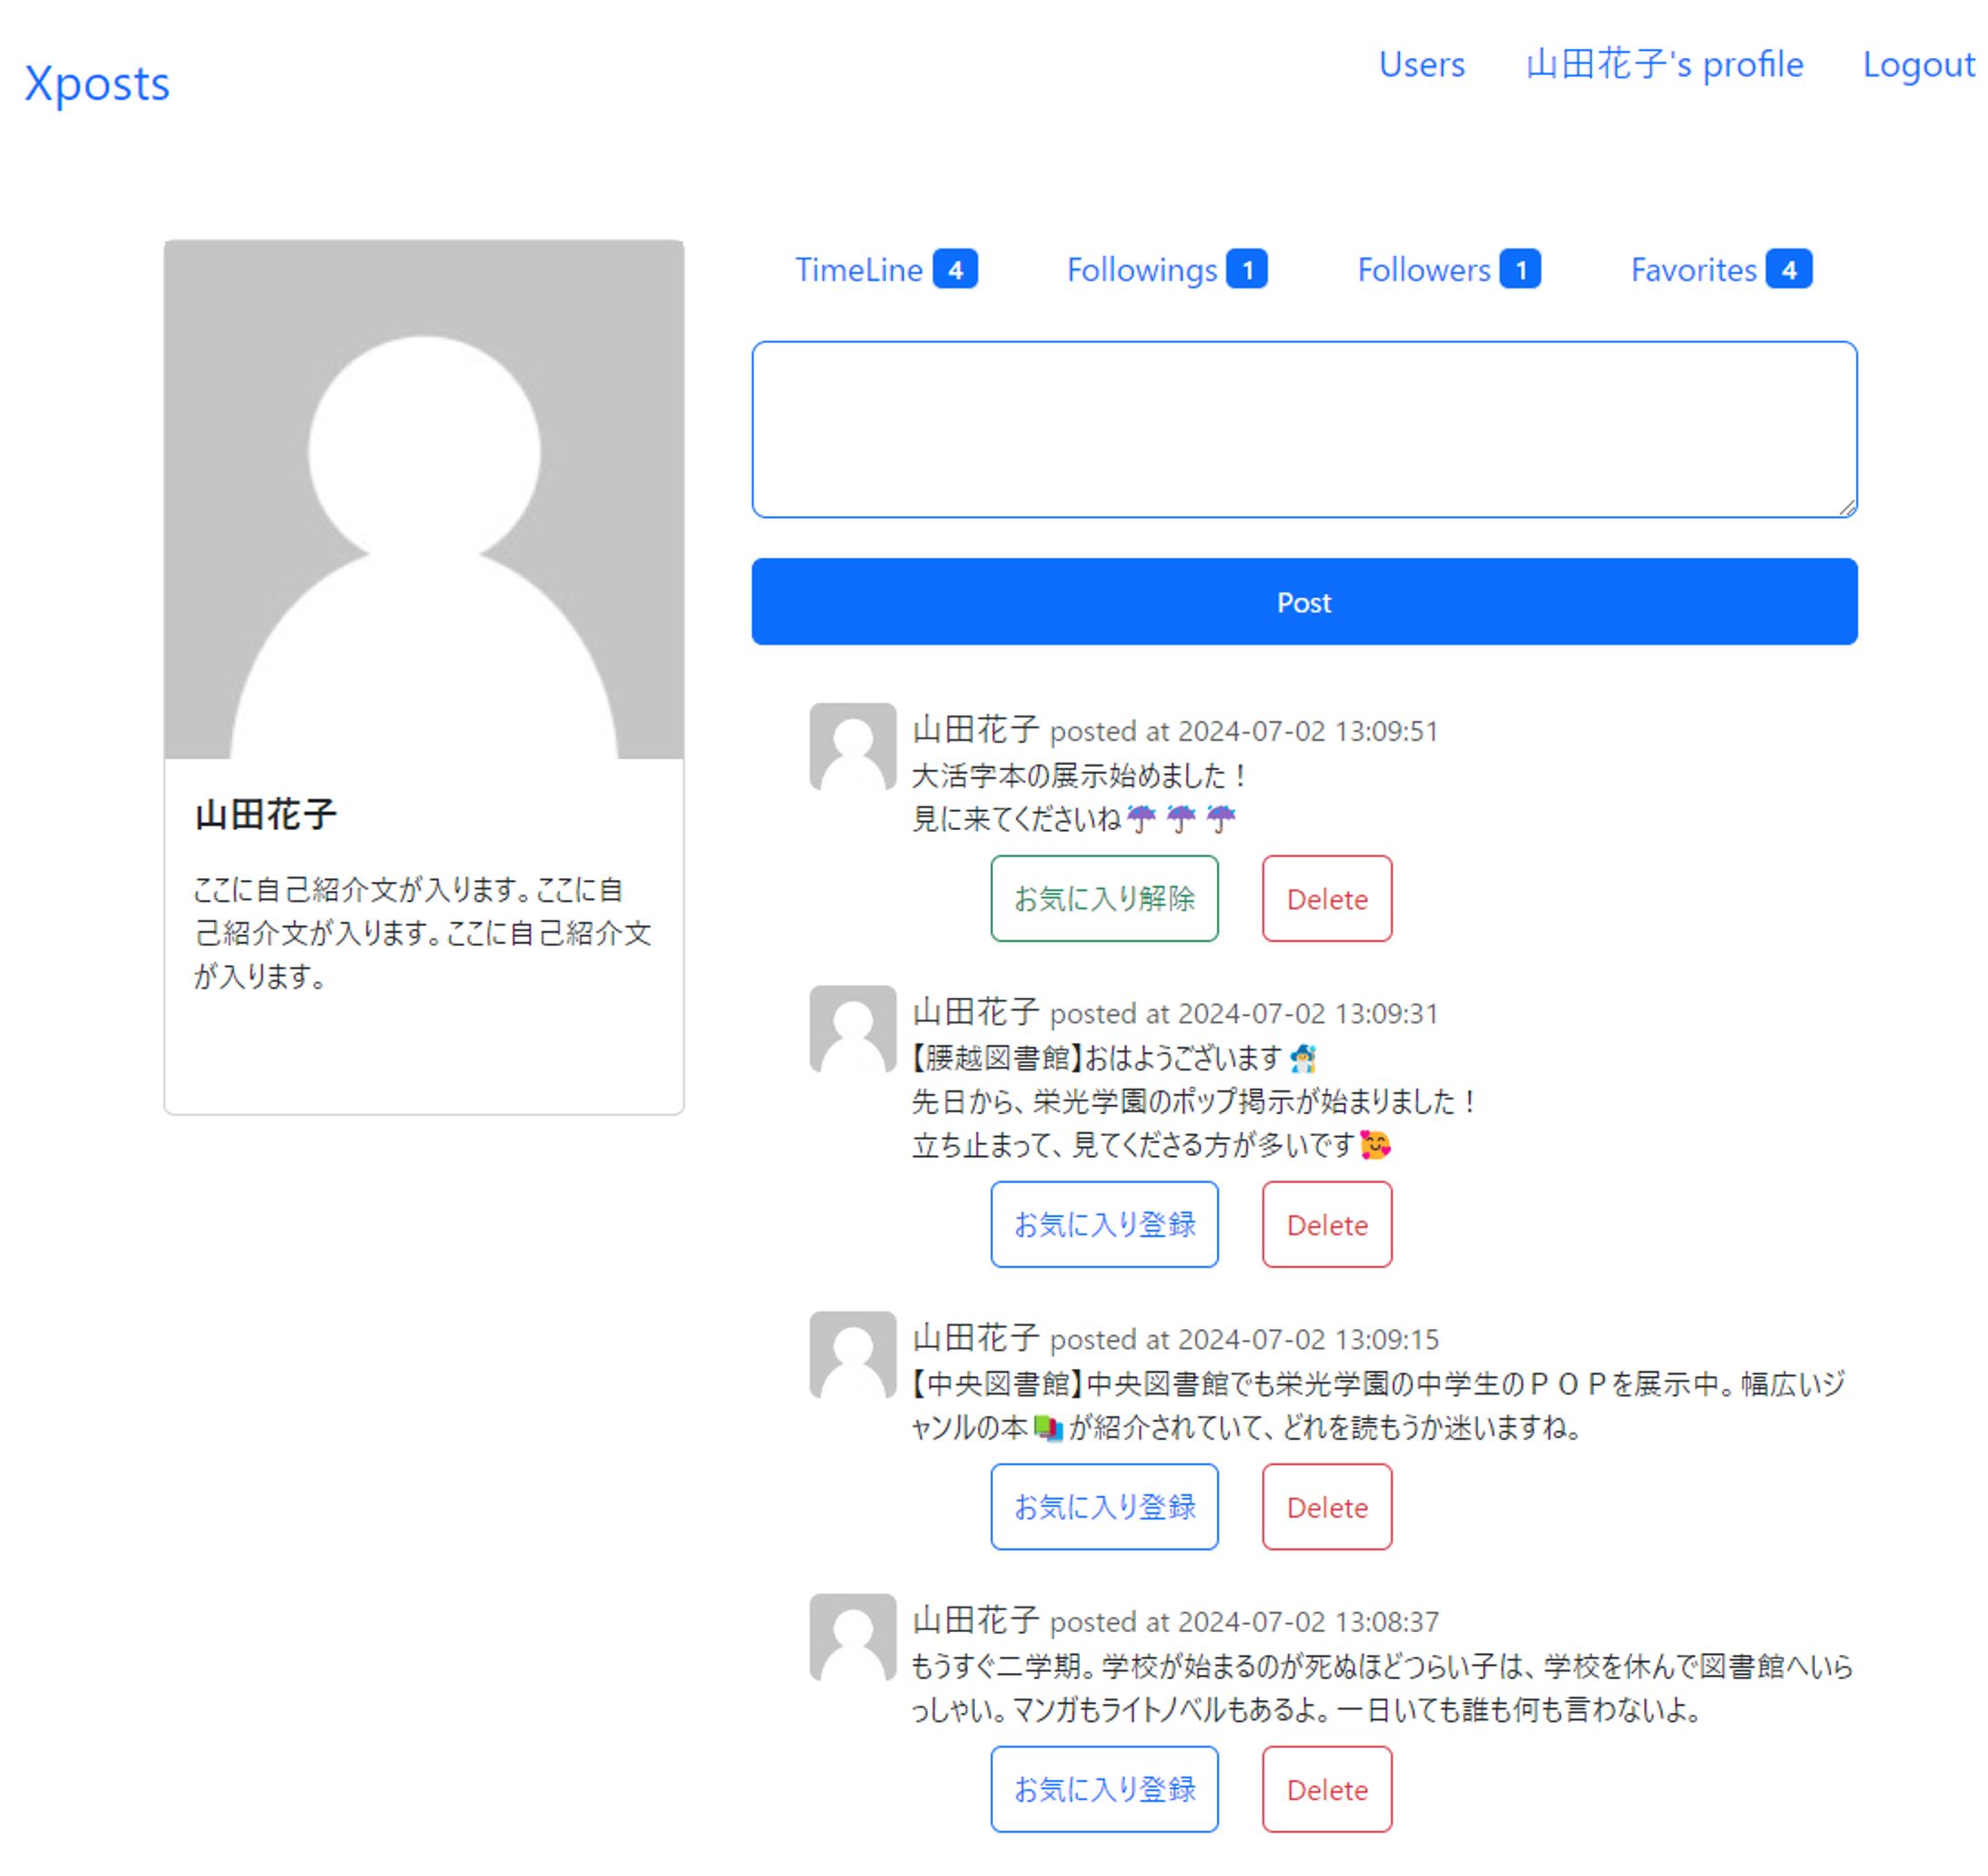Click the large profile picture placeholder

pos(424,499)
